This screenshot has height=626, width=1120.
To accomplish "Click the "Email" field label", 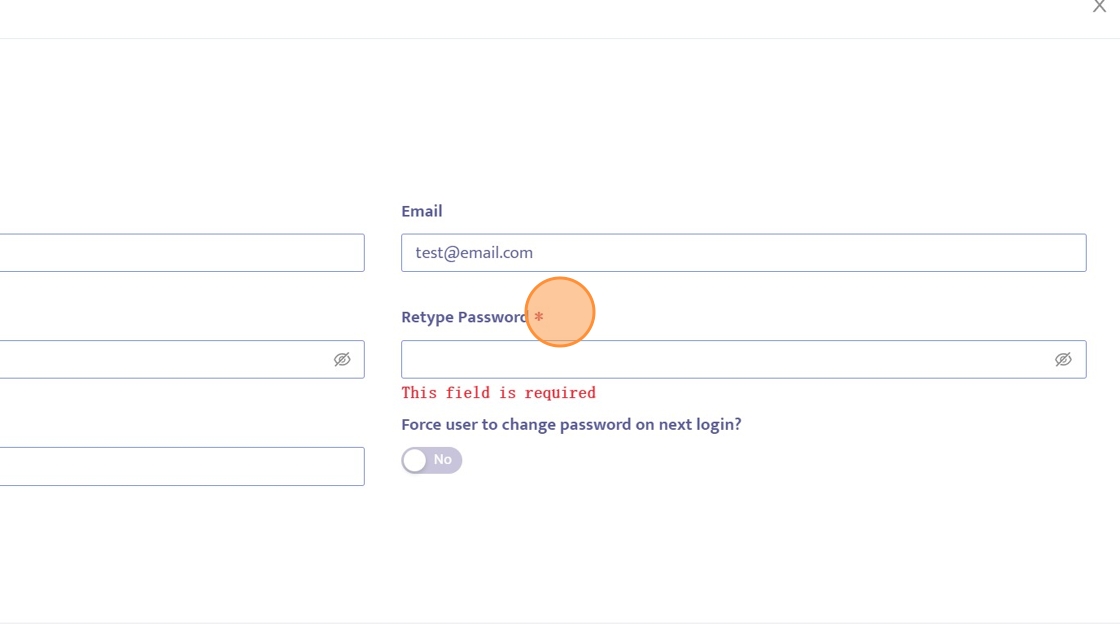I will coord(422,211).
